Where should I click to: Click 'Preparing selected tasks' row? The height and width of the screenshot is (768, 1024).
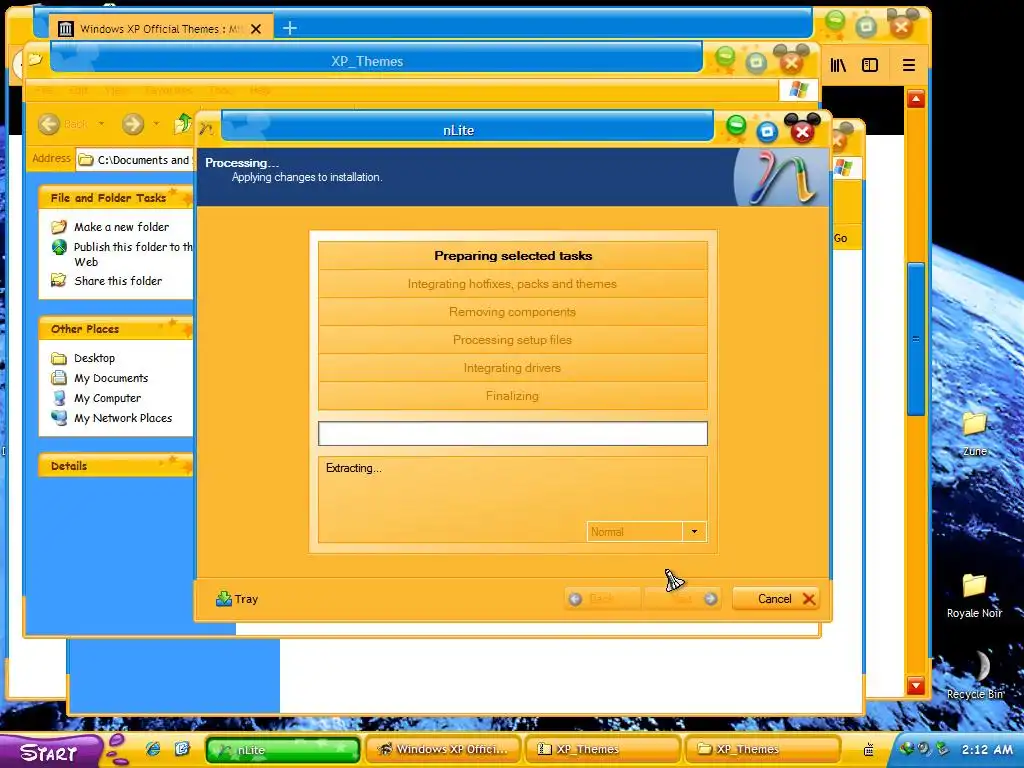point(513,256)
